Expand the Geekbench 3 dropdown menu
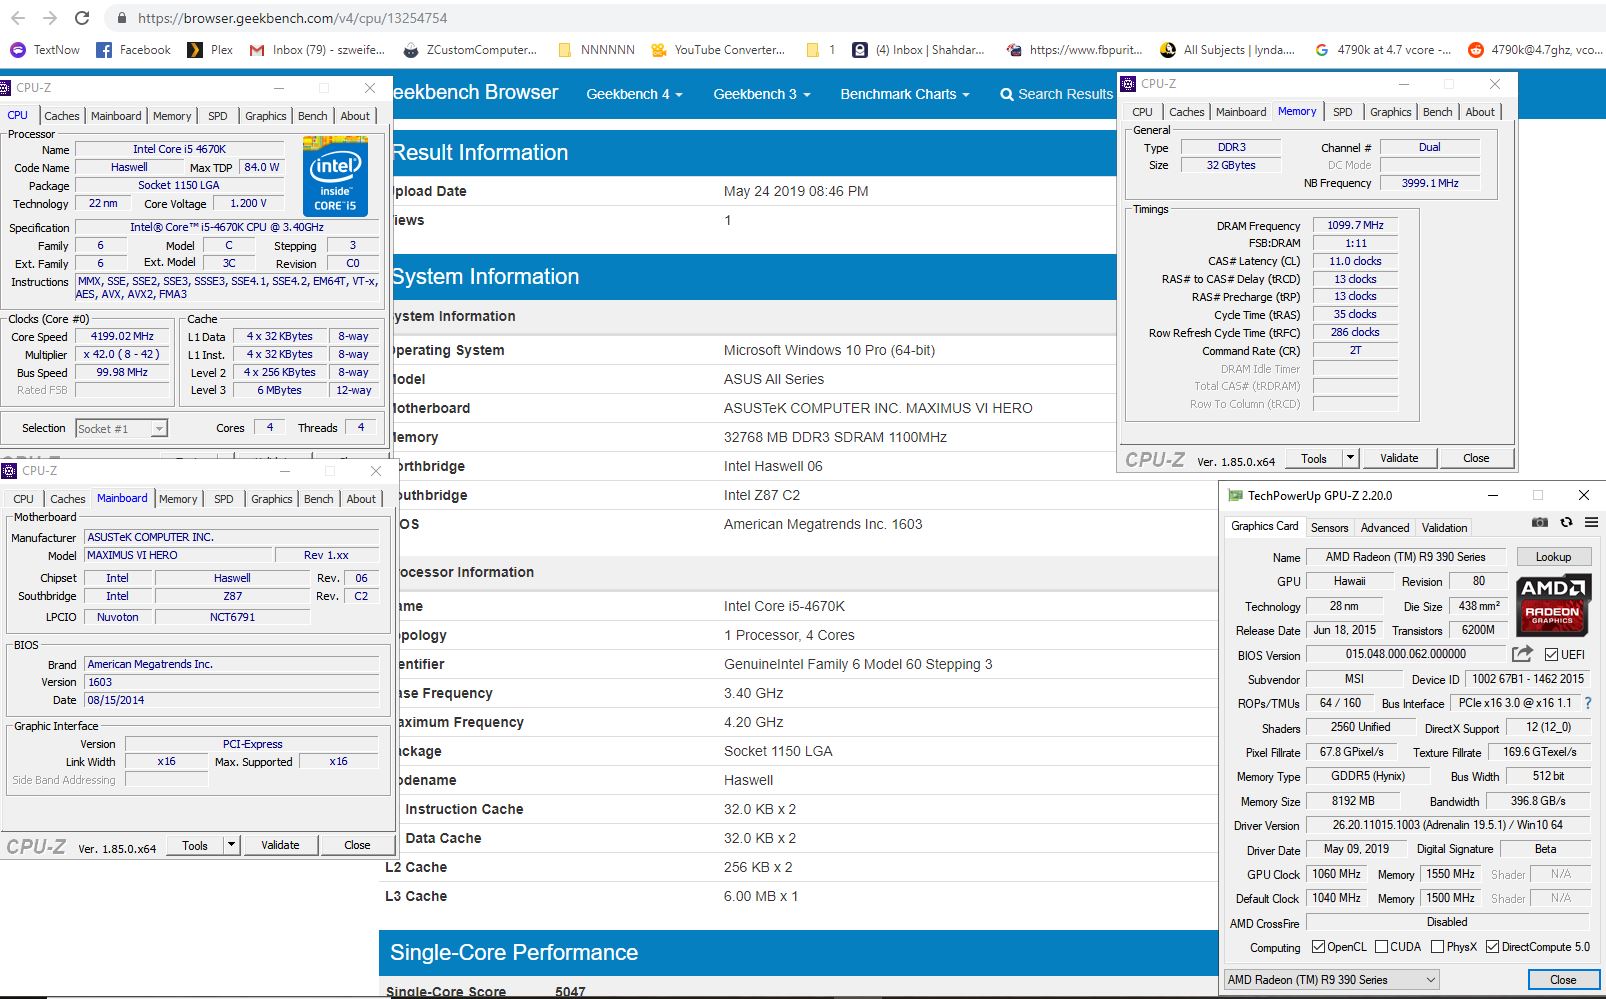 [x=761, y=94]
